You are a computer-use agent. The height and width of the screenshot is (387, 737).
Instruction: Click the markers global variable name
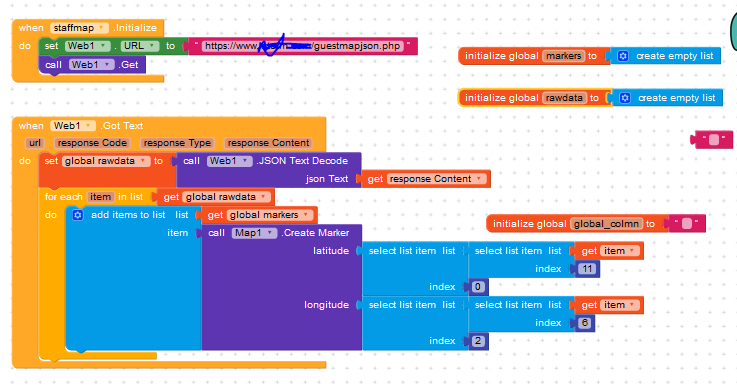pos(564,56)
